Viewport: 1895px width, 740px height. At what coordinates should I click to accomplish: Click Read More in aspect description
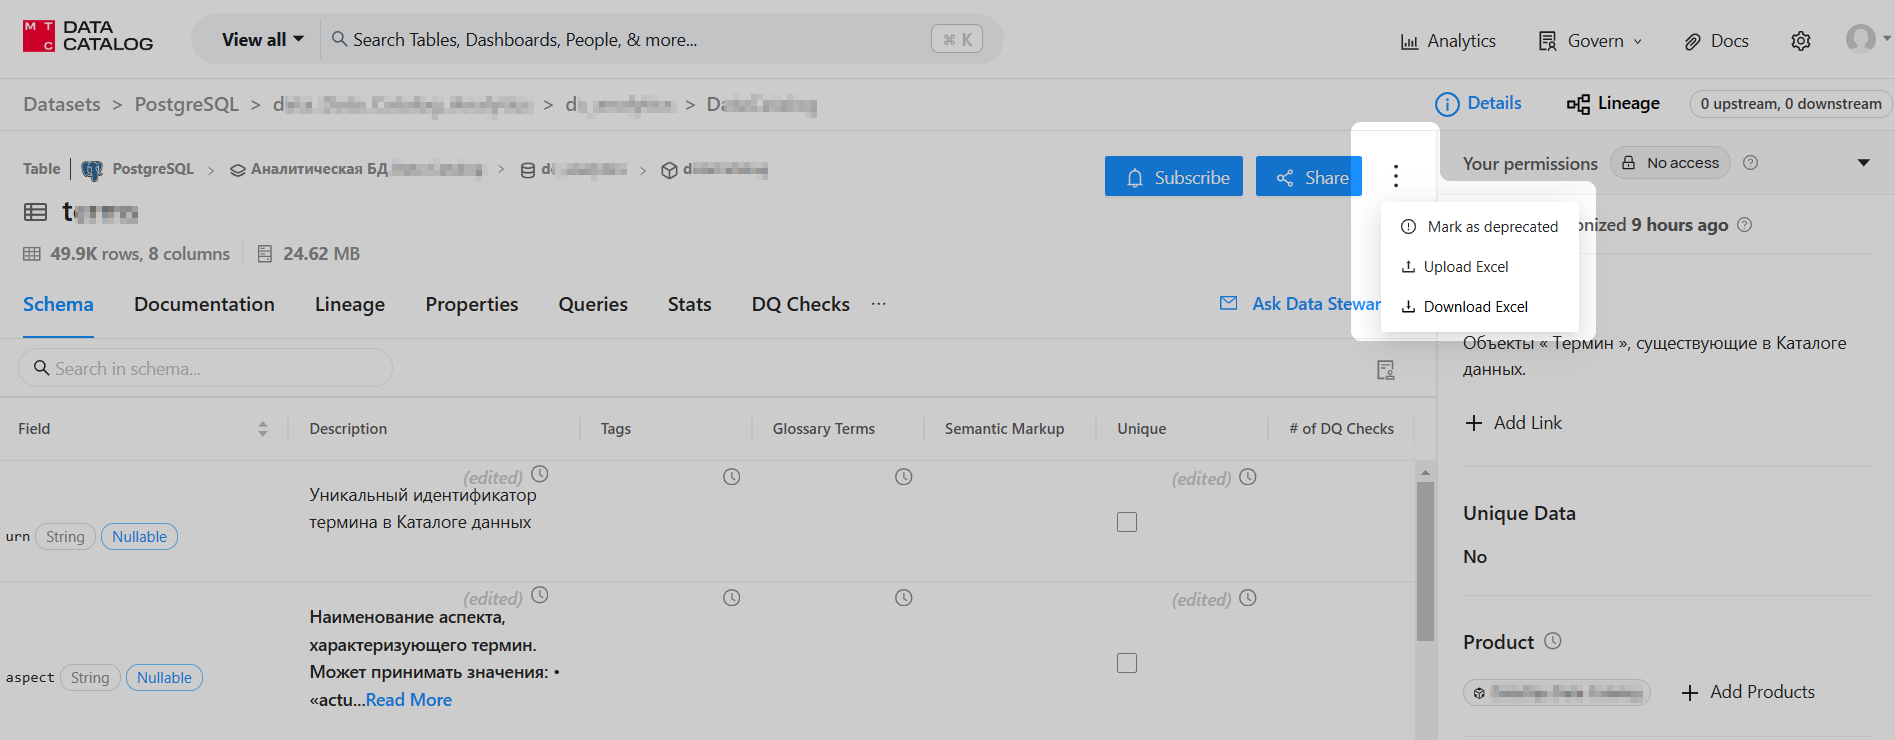[x=409, y=700]
